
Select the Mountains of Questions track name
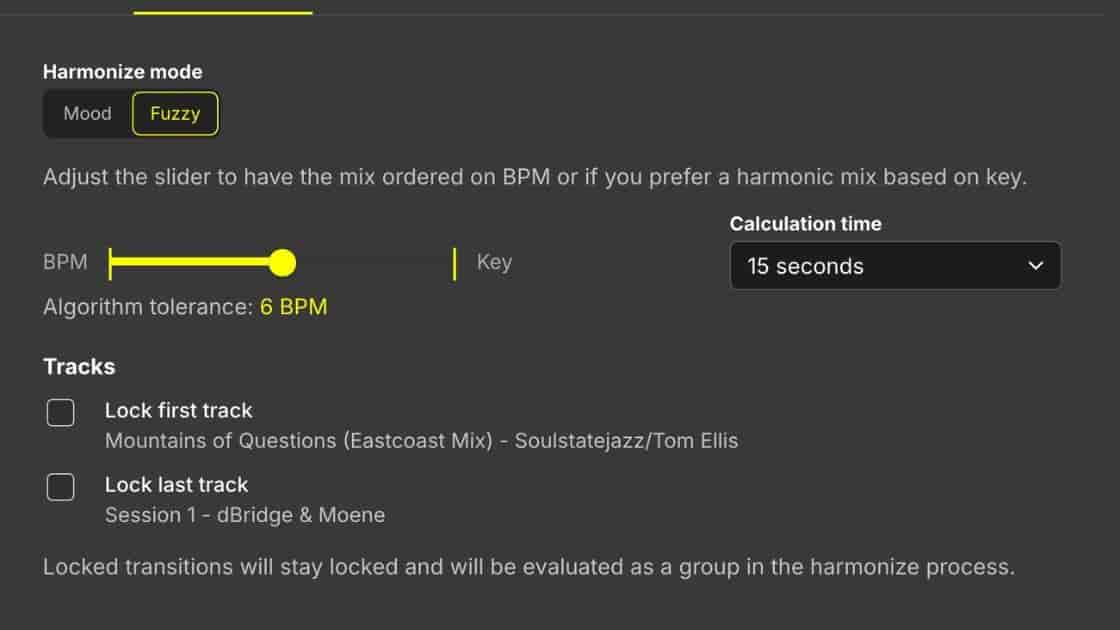point(422,440)
